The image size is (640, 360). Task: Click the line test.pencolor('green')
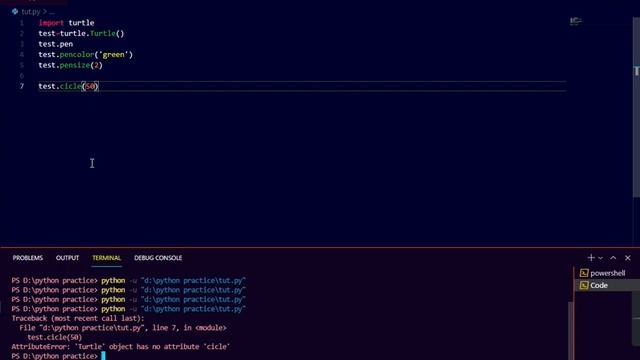[x=86, y=55]
